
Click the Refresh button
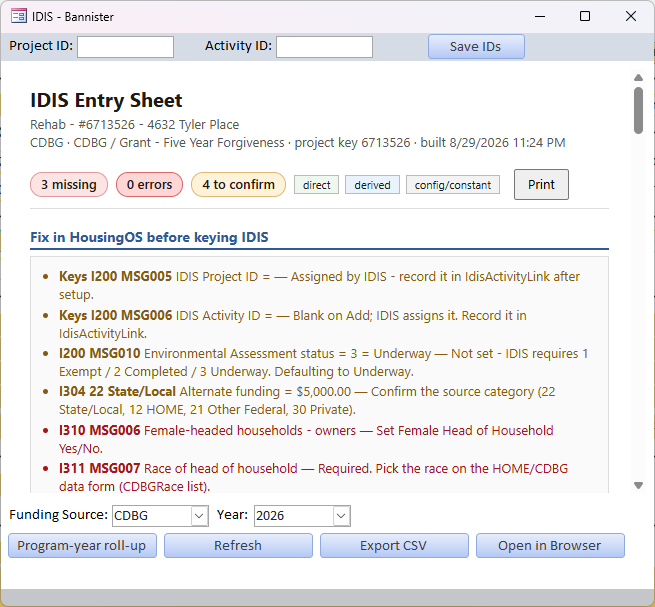(x=238, y=546)
